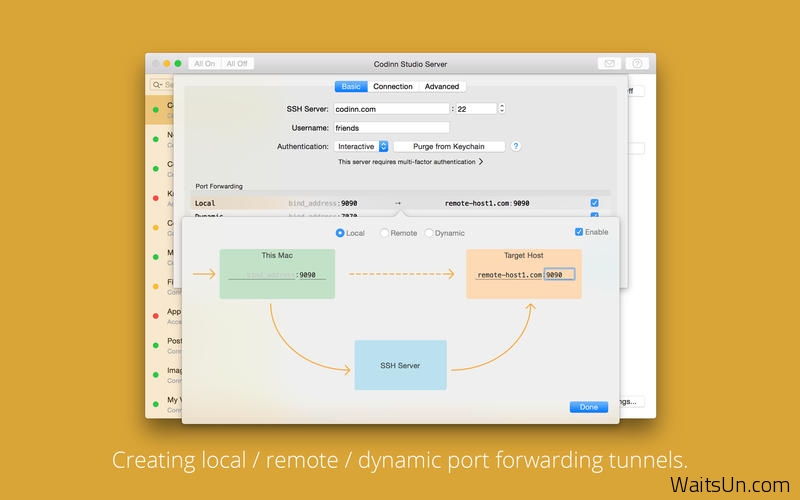This screenshot has width=800, height=500.
Task: Click the Username field showing friends
Action: pos(391,128)
